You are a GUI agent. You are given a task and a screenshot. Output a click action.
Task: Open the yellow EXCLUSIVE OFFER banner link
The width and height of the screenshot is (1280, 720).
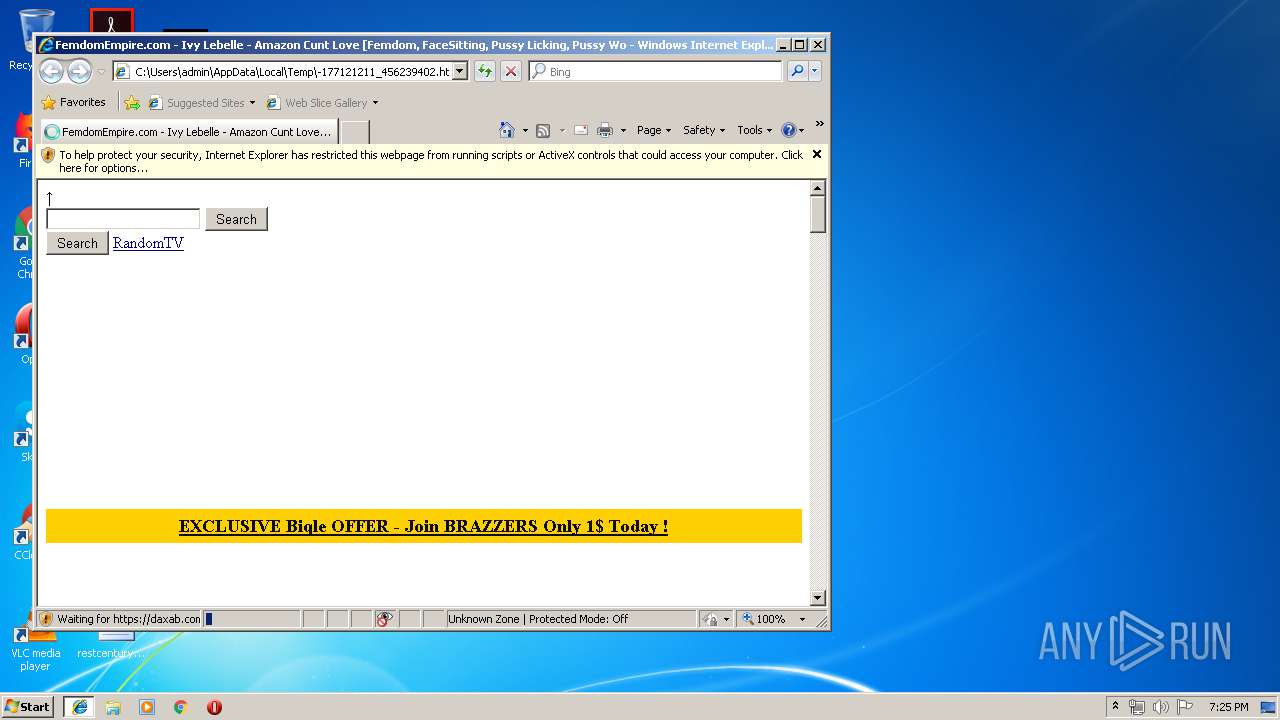(423, 526)
